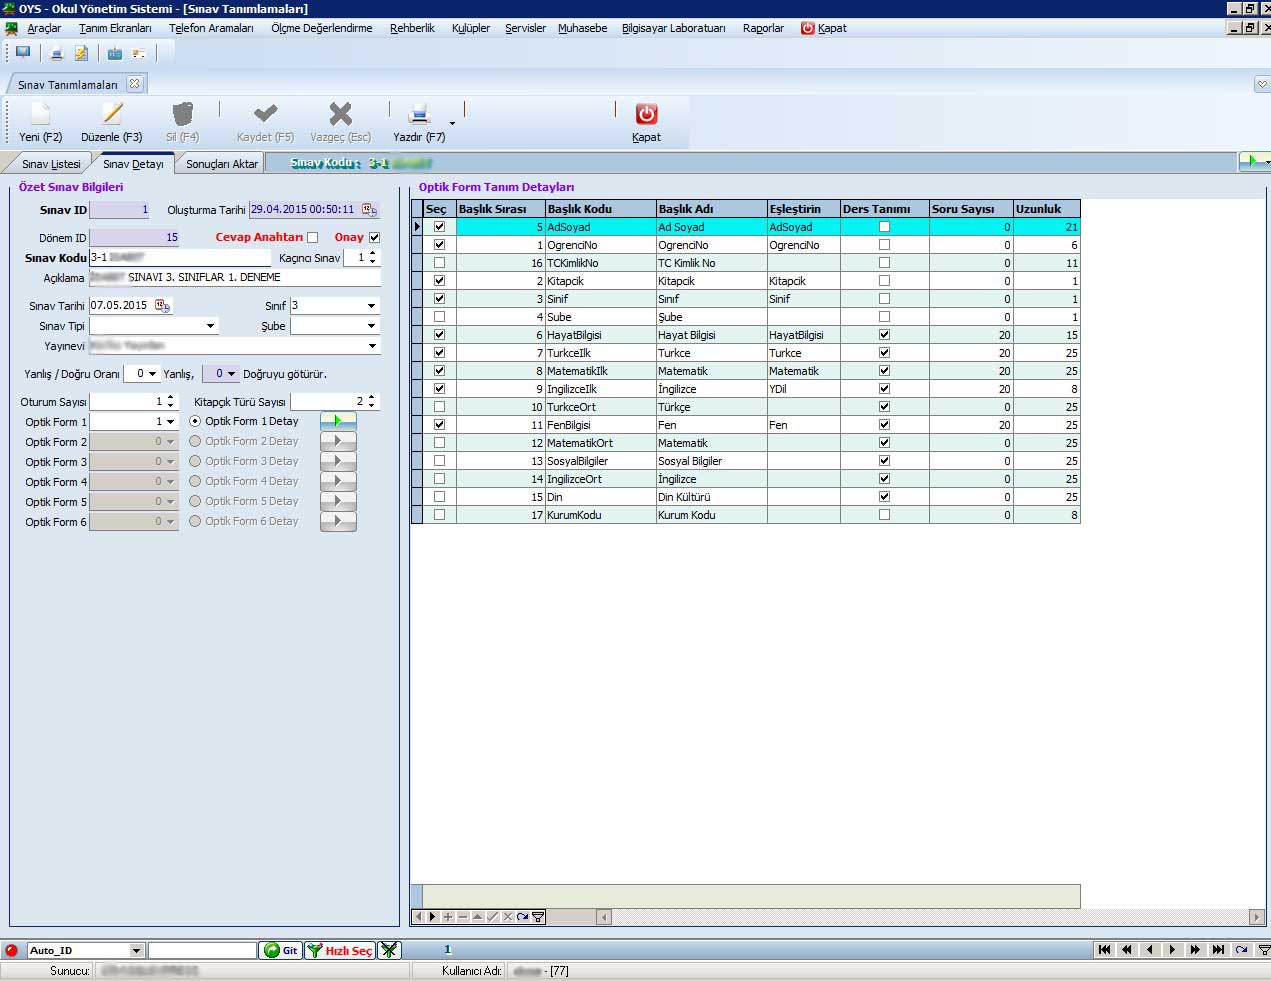
Task: Open the Yazdır dropdown arrow
Action: pos(452,123)
